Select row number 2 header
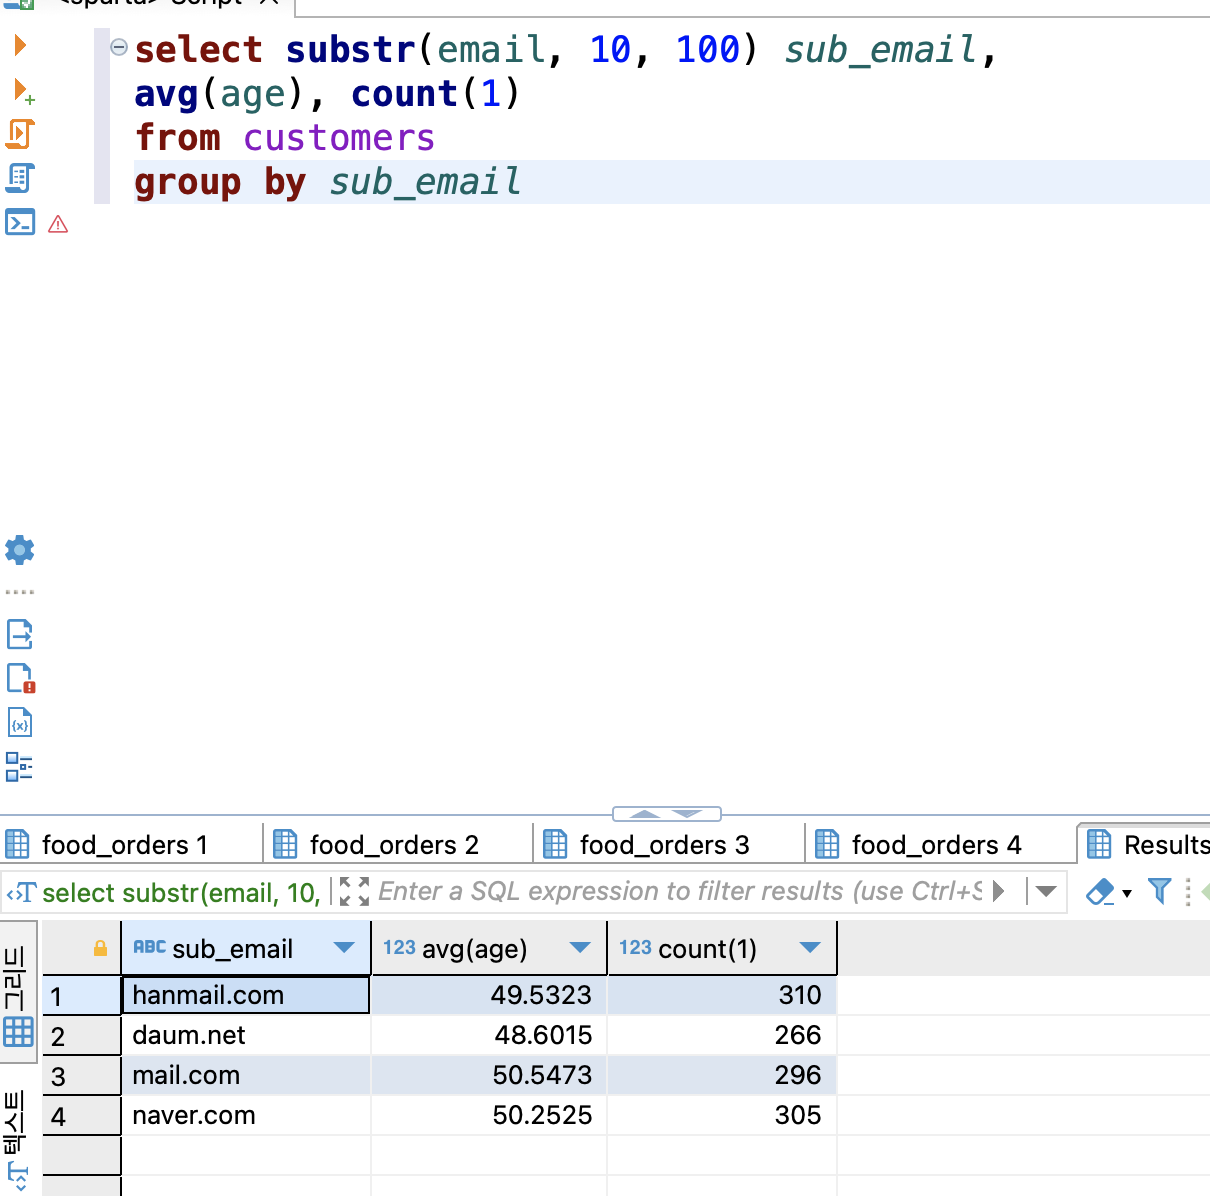The width and height of the screenshot is (1210, 1196). [82, 1035]
